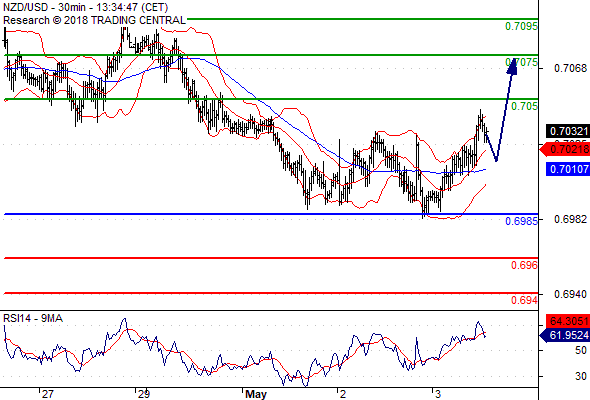The width and height of the screenshot is (590, 400).
Task: Click the red 0.70218 price tag
Action: [565, 149]
